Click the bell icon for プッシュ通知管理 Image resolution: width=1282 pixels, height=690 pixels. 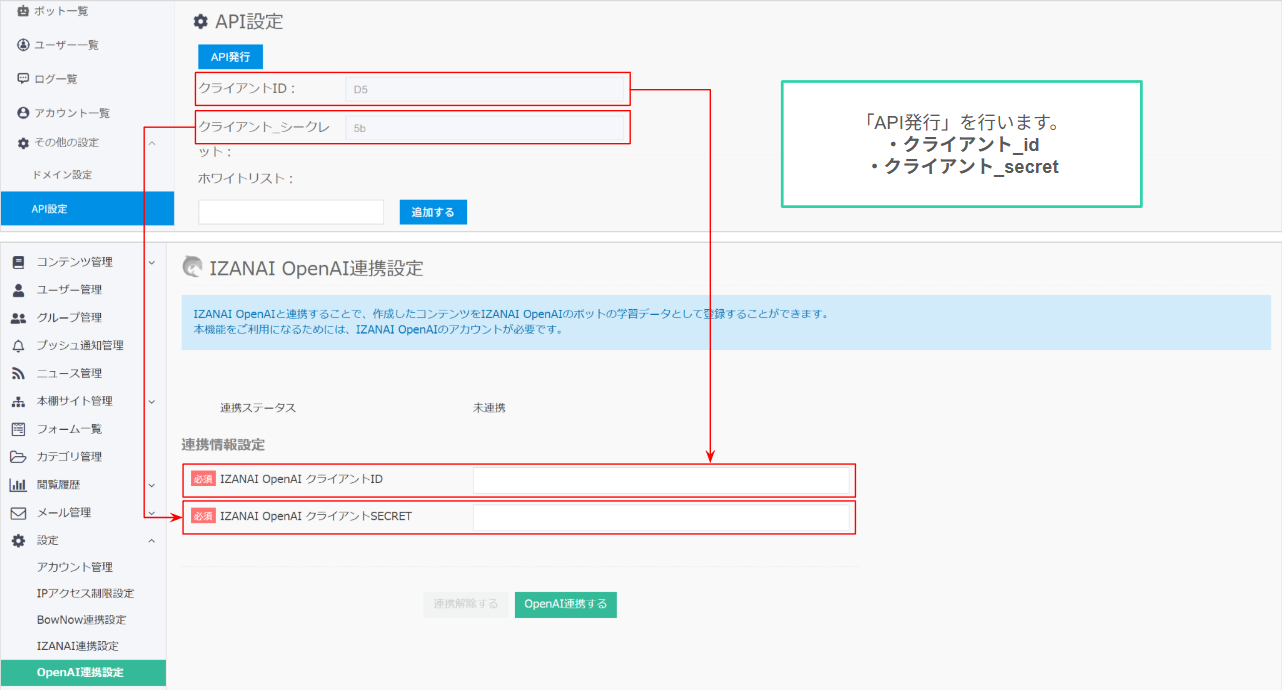click(18, 346)
